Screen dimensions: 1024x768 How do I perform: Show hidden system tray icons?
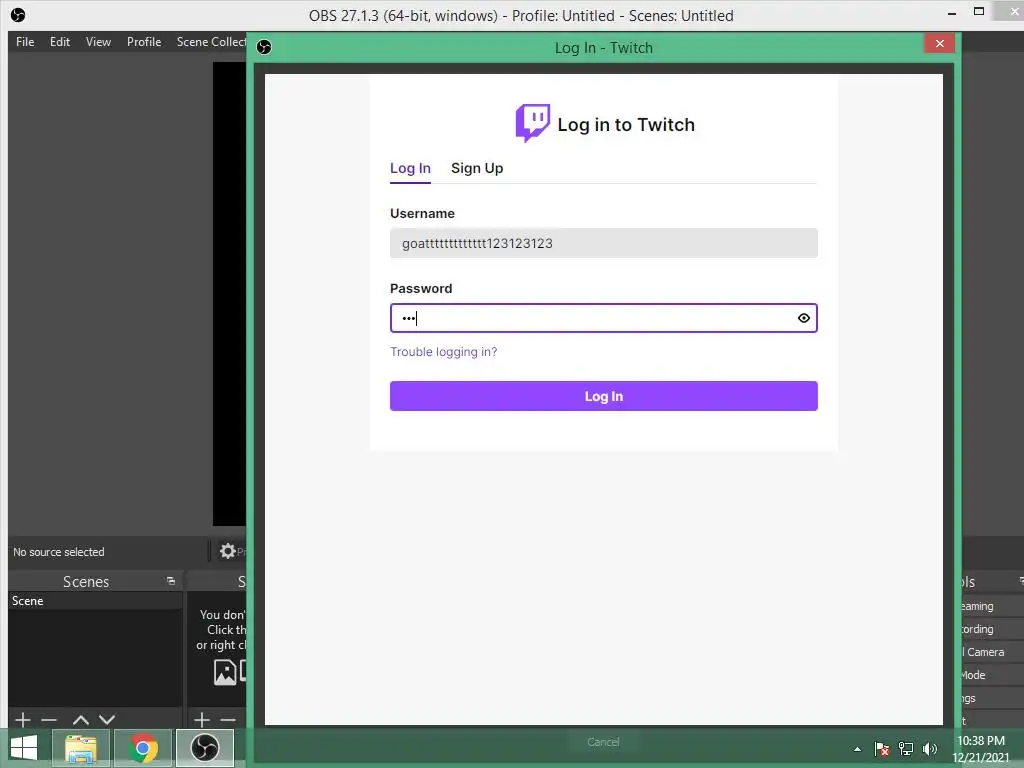pos(857,749)
